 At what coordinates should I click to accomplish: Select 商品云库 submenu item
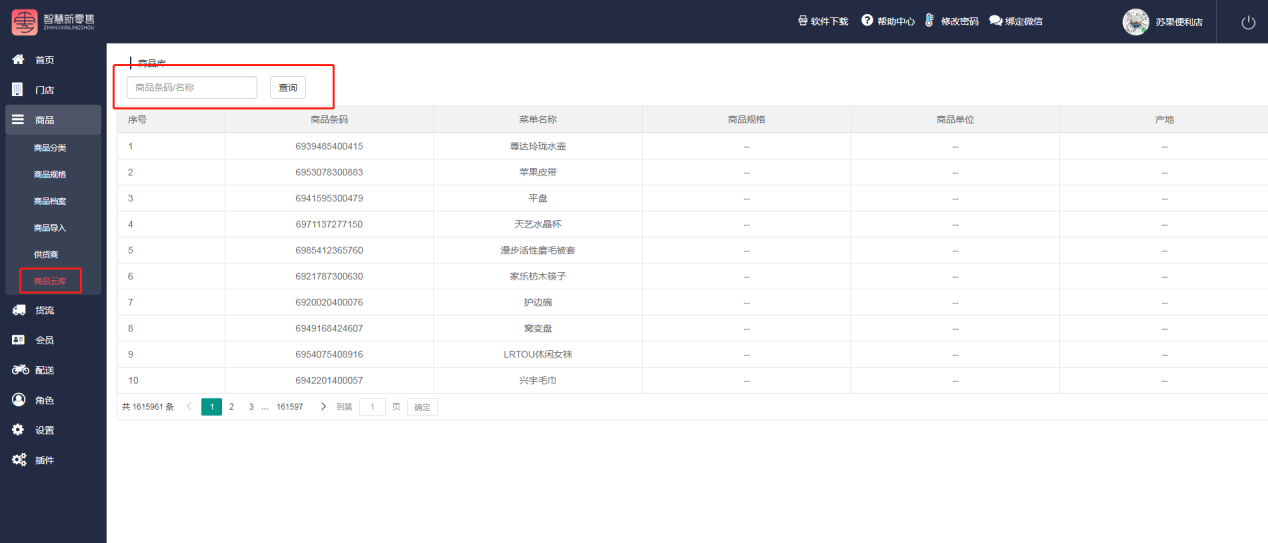coord(50,282)
